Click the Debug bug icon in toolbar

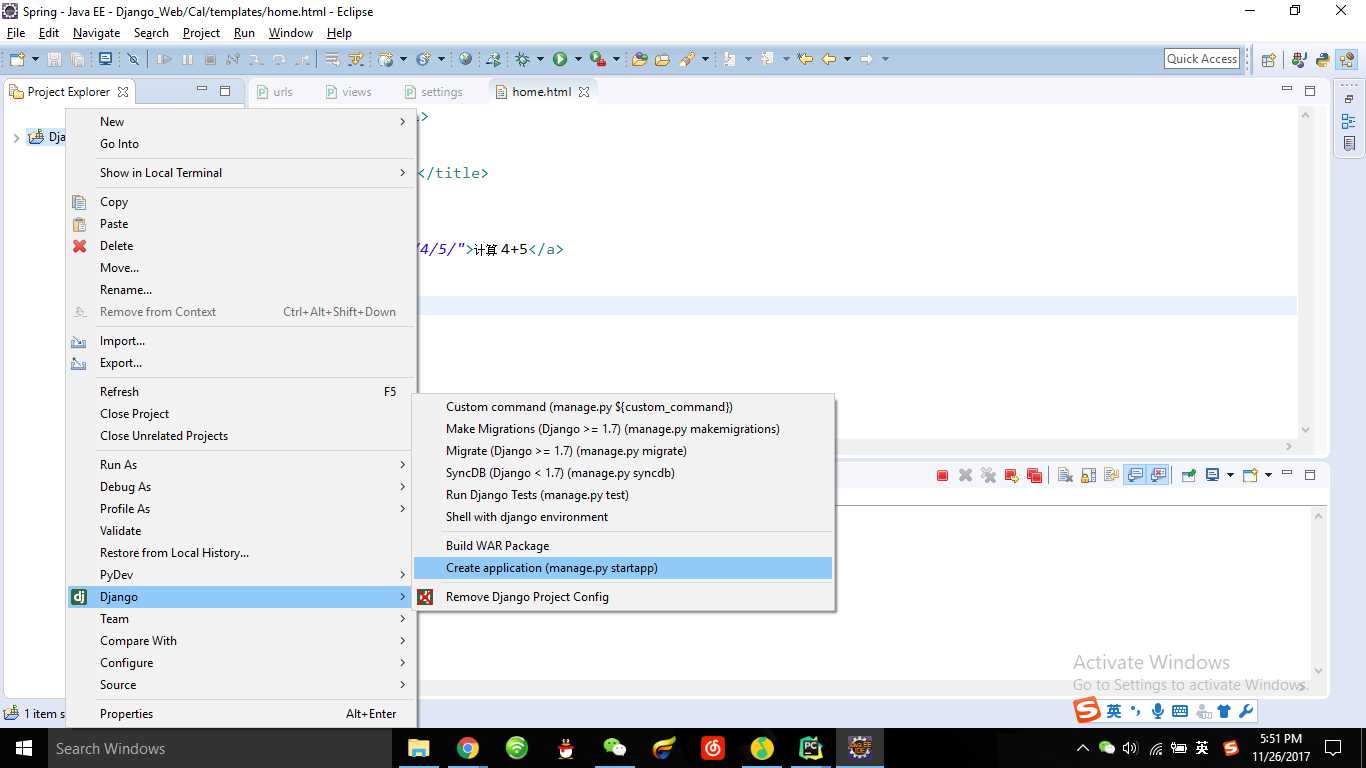[522, 59]
